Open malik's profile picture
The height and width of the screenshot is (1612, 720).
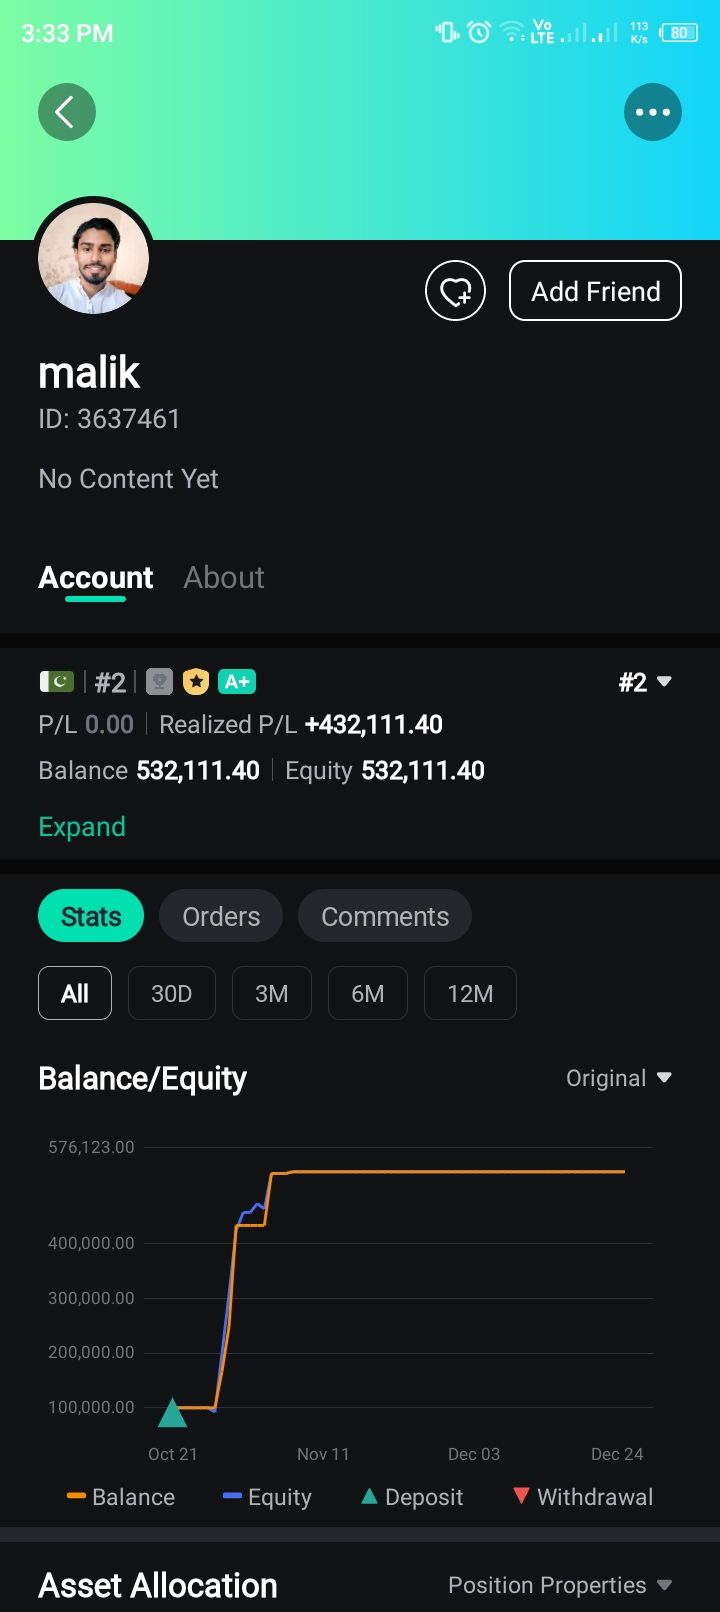(x=93, y=258)
